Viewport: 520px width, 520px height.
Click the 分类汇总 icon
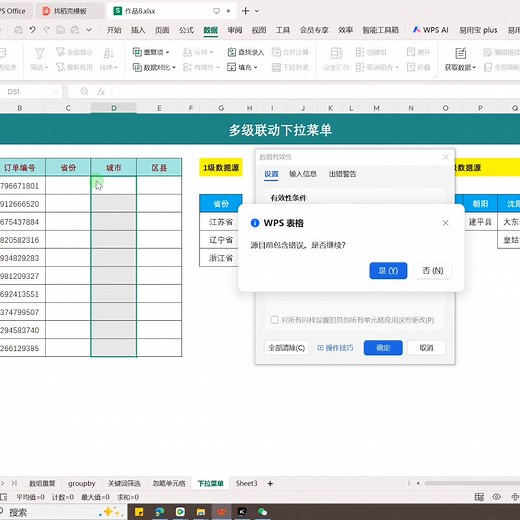point(336,53)
